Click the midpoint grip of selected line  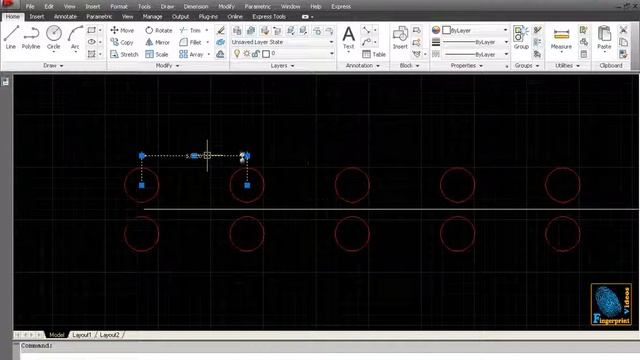[x=194, y=156]
